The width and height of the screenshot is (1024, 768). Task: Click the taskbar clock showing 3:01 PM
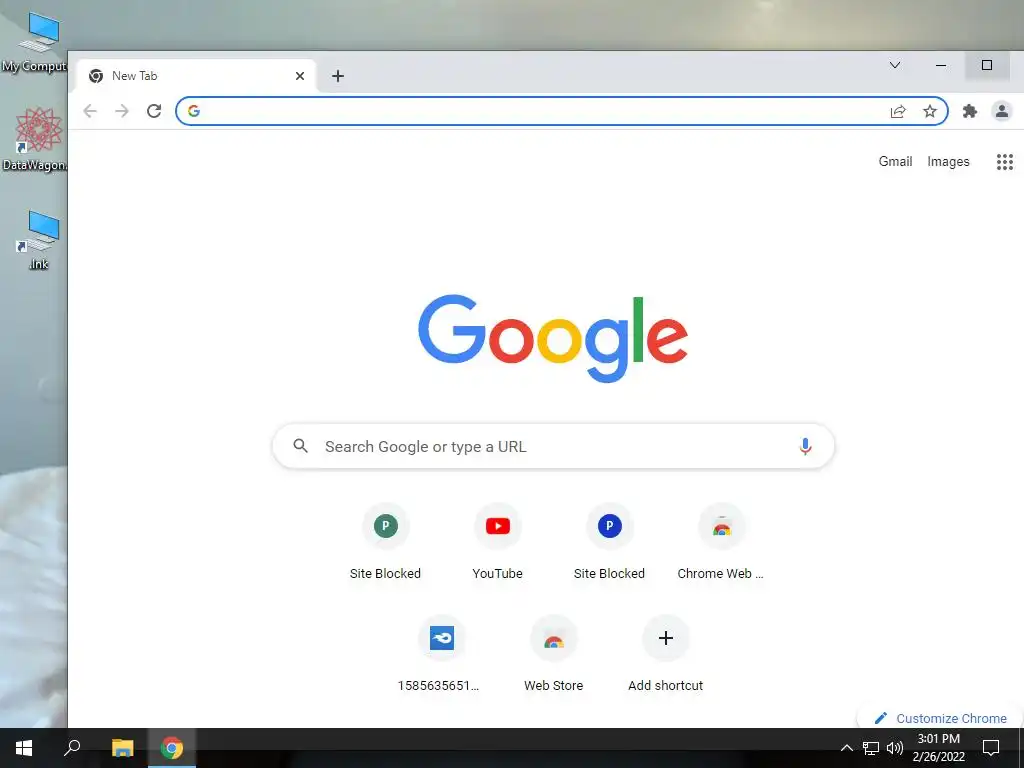point(938,748)
